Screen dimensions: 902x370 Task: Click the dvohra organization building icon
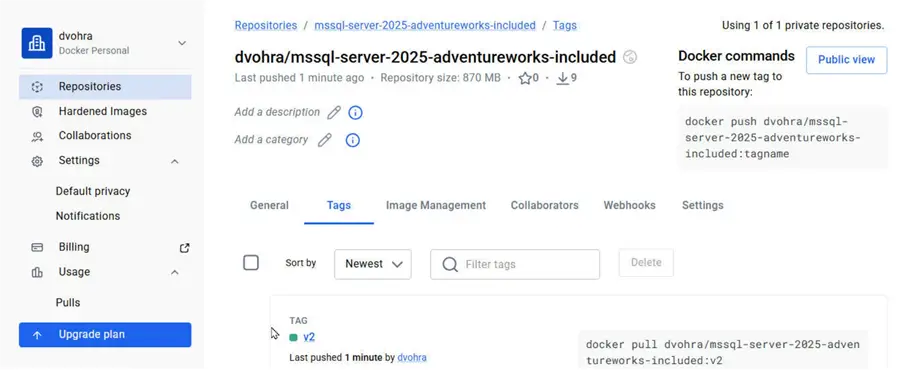tap(37, 43)
